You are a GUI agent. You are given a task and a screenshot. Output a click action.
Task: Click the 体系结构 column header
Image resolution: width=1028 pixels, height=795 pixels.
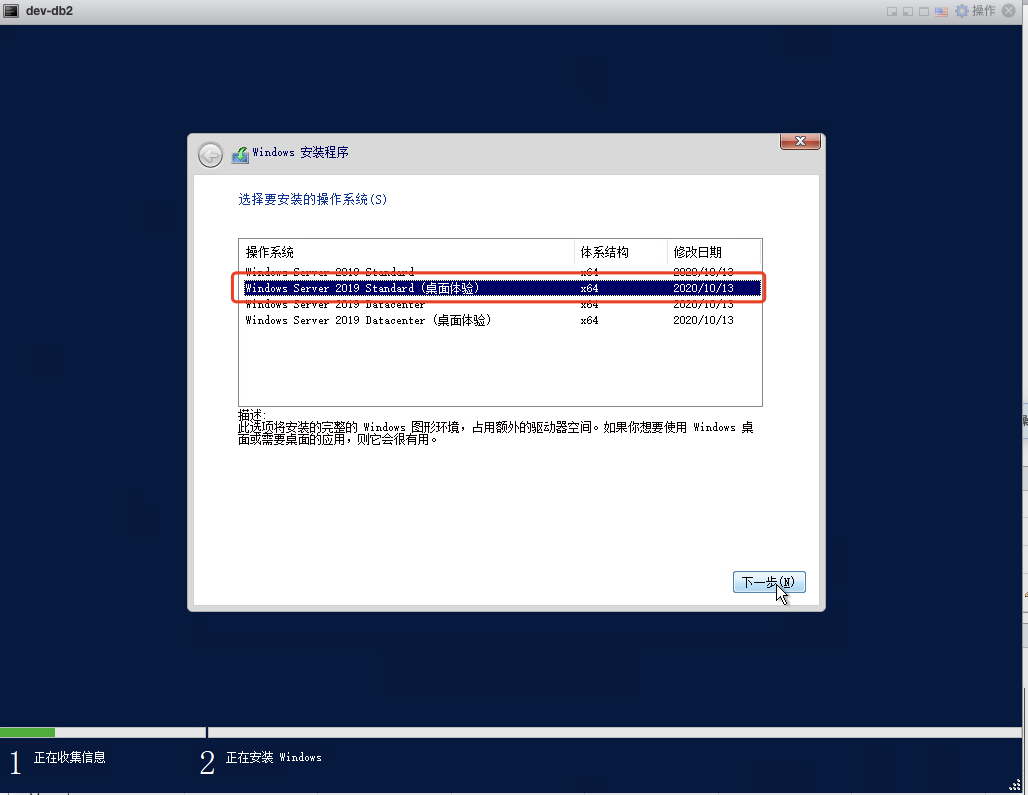pyautogui.click(x=605, y=252)
